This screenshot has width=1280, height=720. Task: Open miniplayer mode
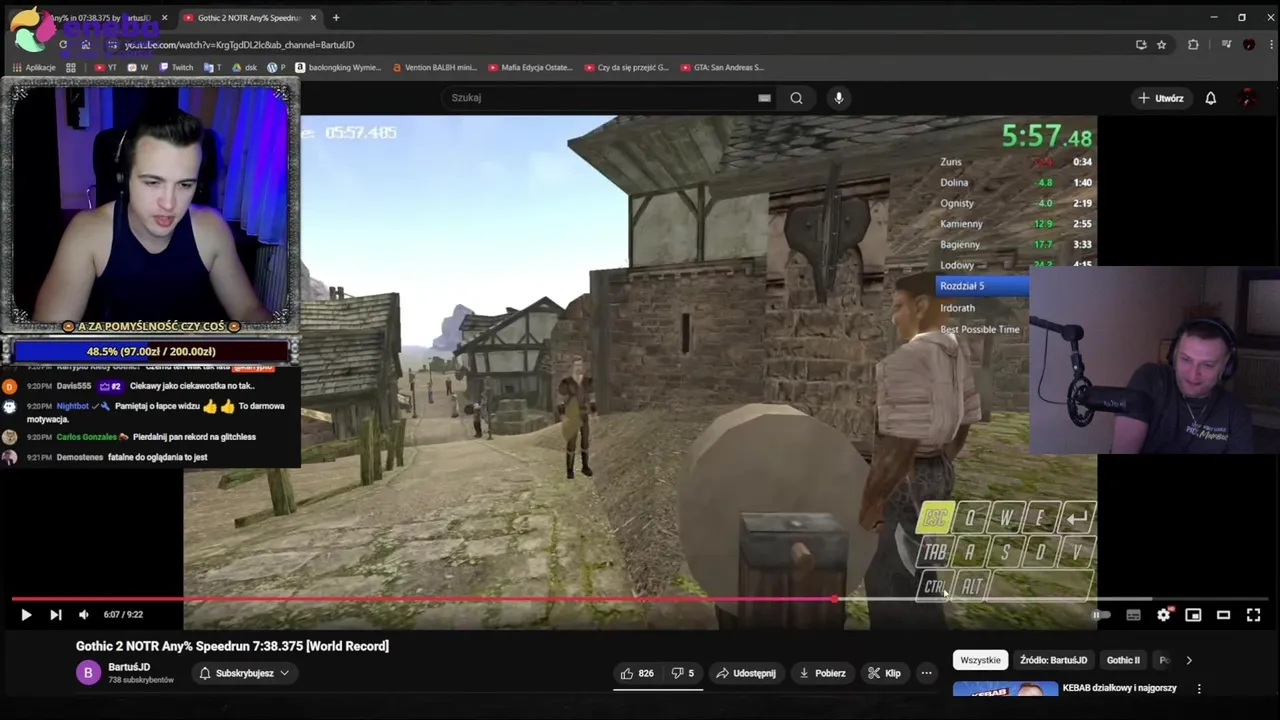pyautogui.click(x=1193, y=615)
